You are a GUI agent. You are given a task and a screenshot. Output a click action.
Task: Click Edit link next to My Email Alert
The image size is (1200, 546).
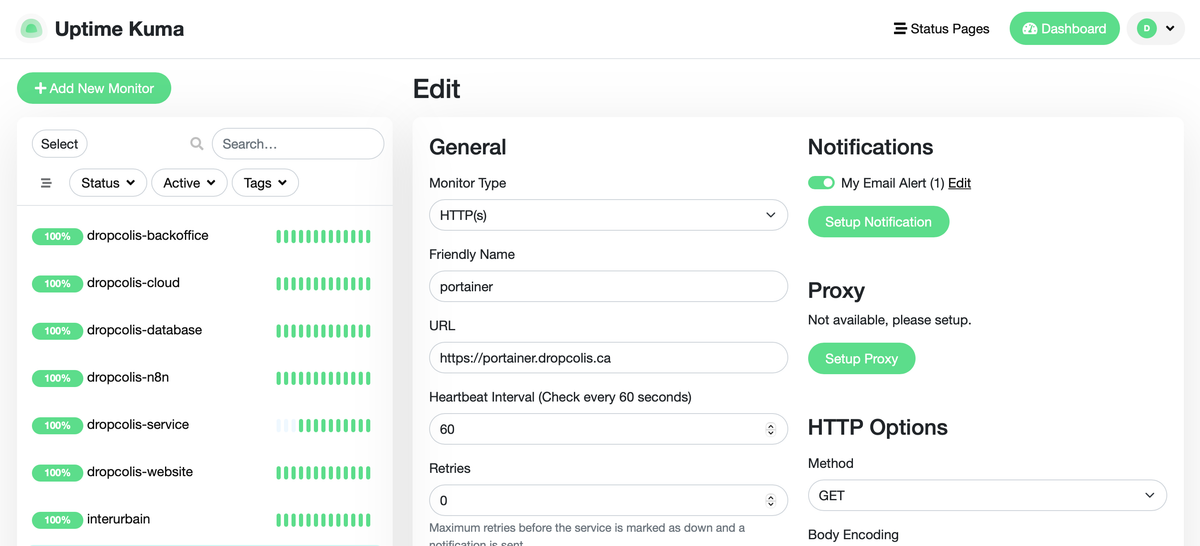coord(959,183)
